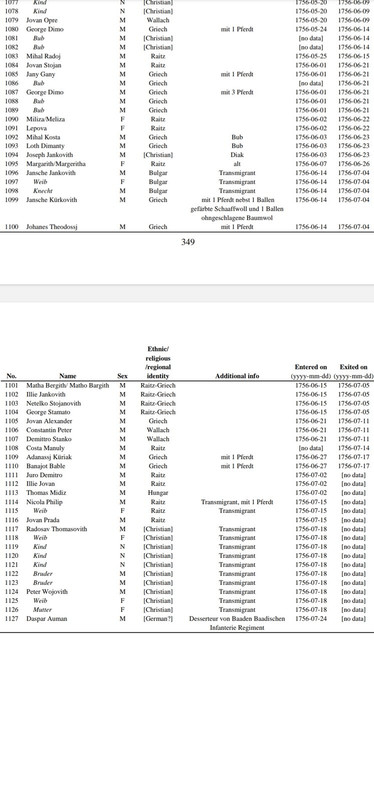This screenshot has height=800, width=374.
Task: Select the name 'Jovan Prada'
Action: (43, 520)
